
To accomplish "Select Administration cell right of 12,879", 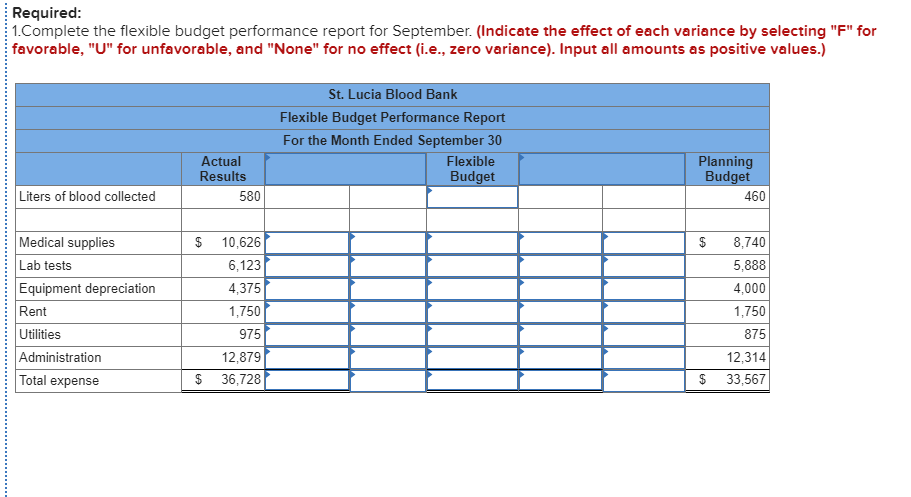I will 307,358.
